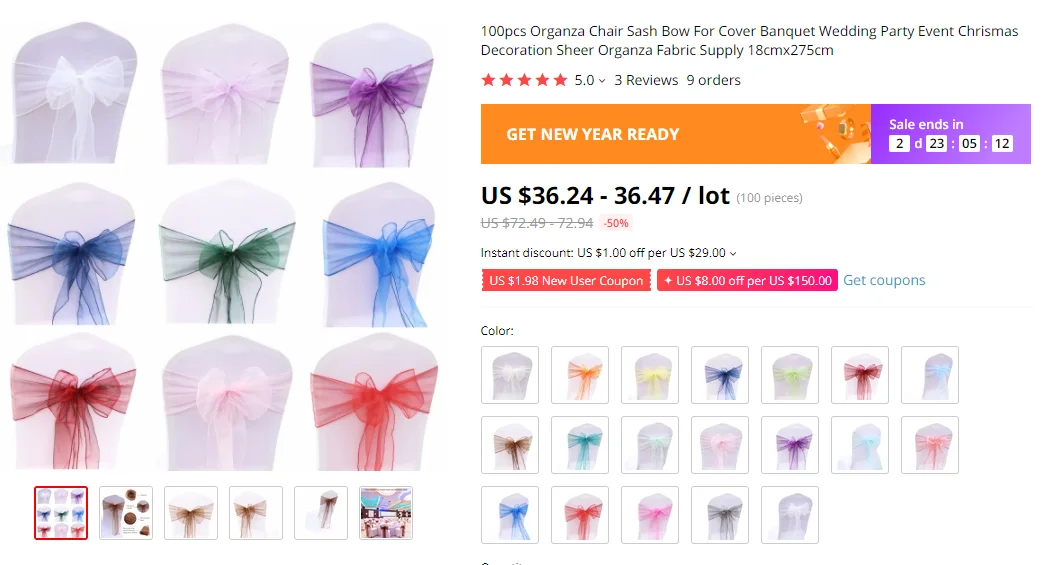Select the purple sash color swatch
This screenshot has width=1042, height=565.
point(789,445)
